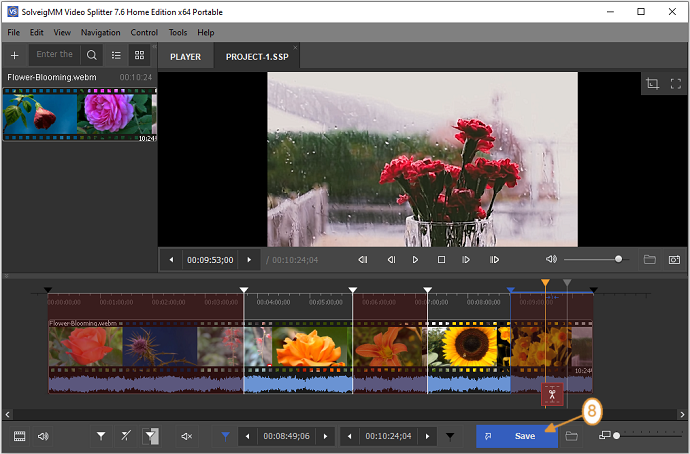Select Flower-Blooming.webm thumbnail in media list

coord(80,114)
